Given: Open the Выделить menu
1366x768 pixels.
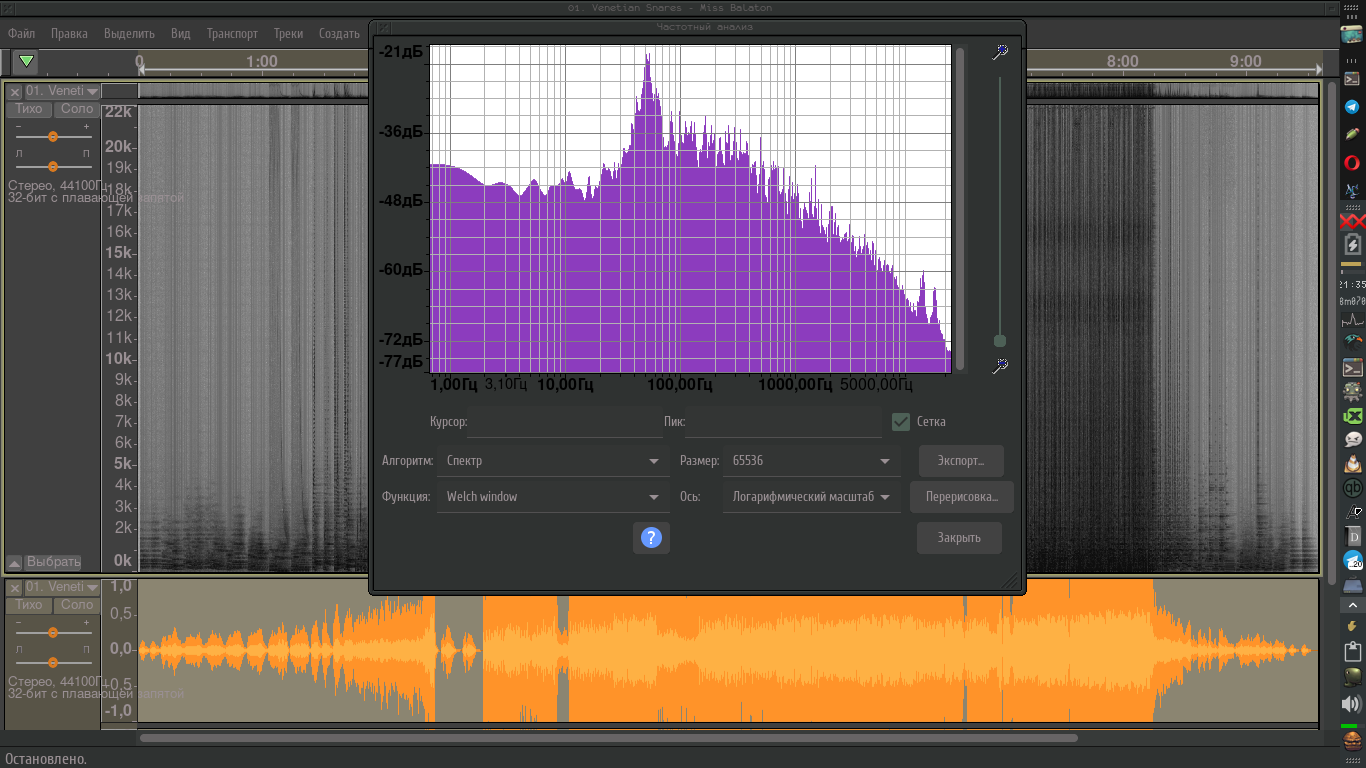Looking at the screenshot, I should click(x=129, y=33).
